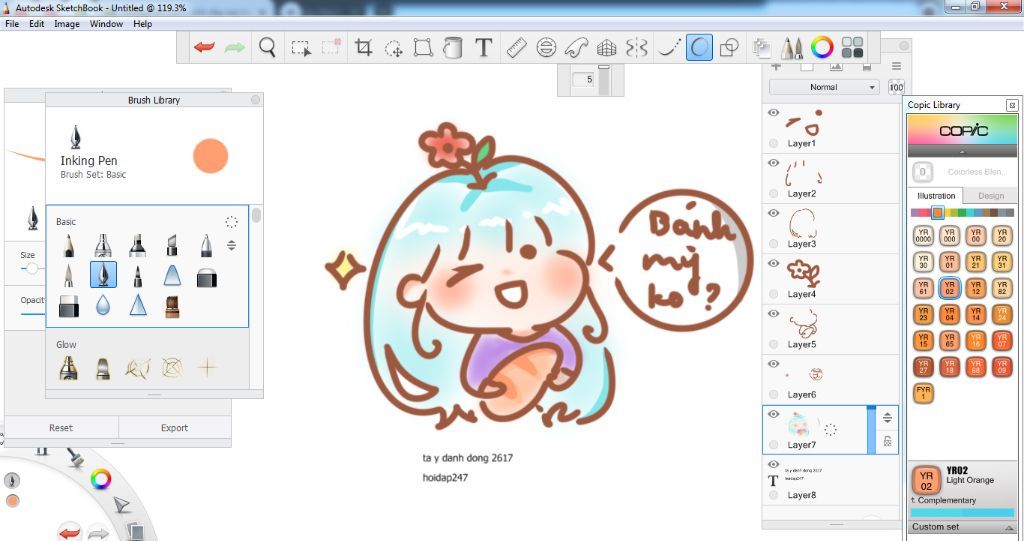Viewport: 1024px width, 541px height.
Task: Hide Layer3 using its eye icon
Action: 774,213
